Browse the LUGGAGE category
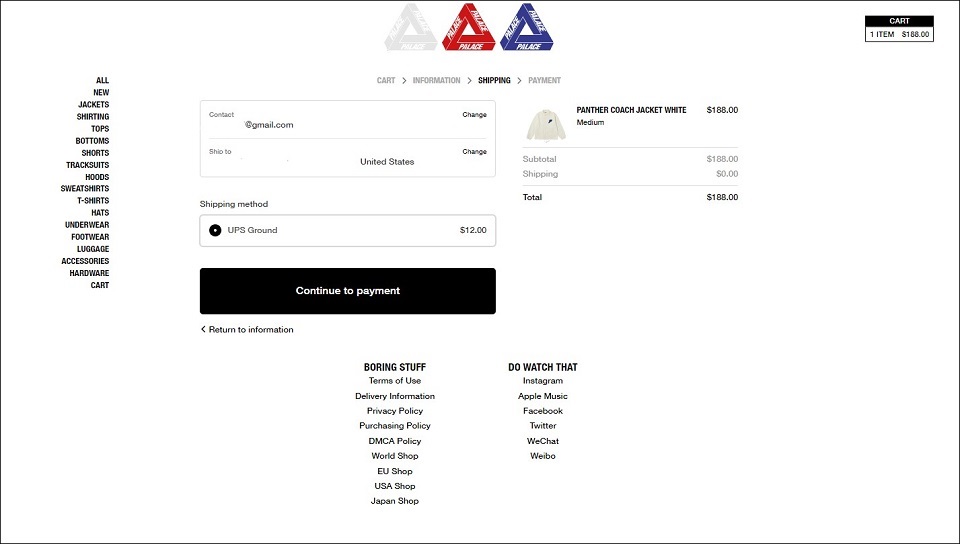 pos(93,249)
